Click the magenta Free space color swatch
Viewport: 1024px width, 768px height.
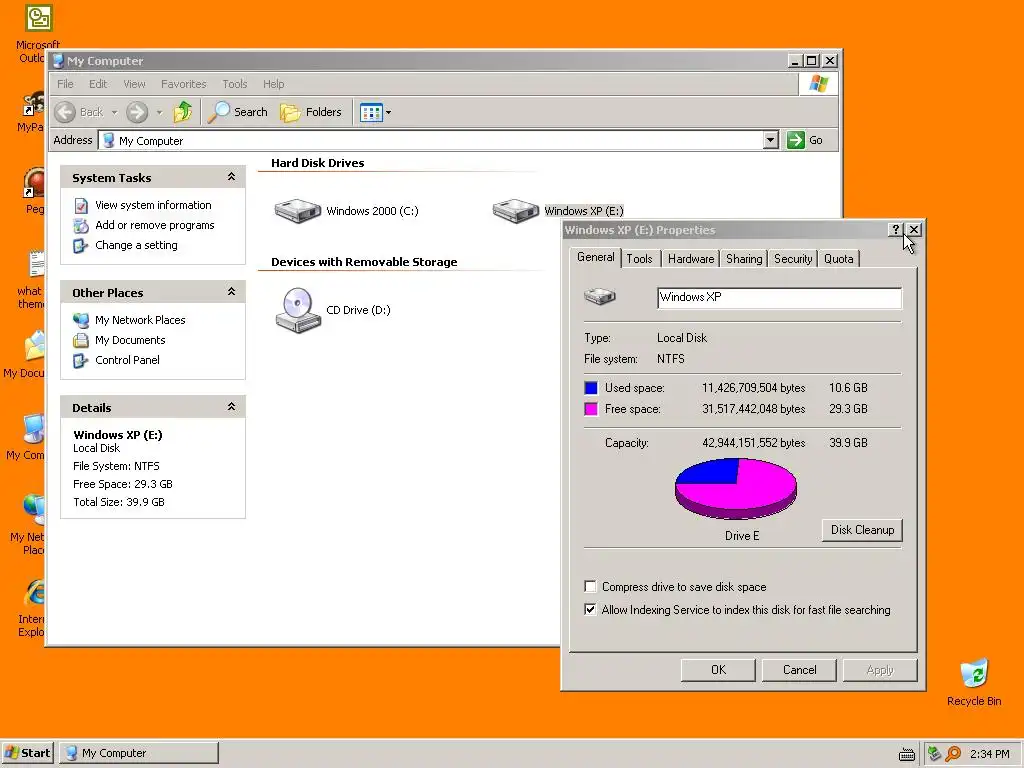[x=591, y=409]
